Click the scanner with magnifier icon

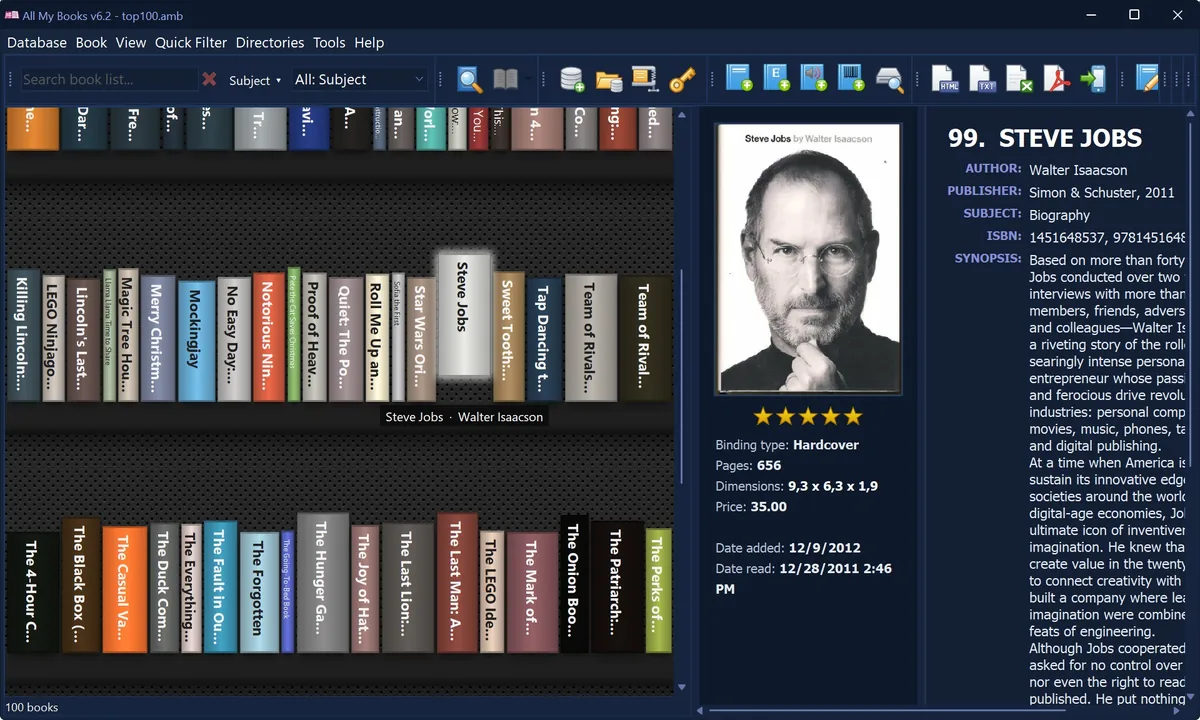[x=889, y=79]
